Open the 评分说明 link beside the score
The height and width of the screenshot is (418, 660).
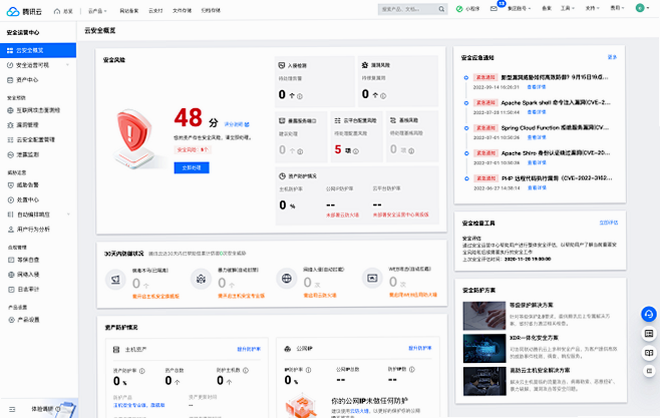[237, 125]
